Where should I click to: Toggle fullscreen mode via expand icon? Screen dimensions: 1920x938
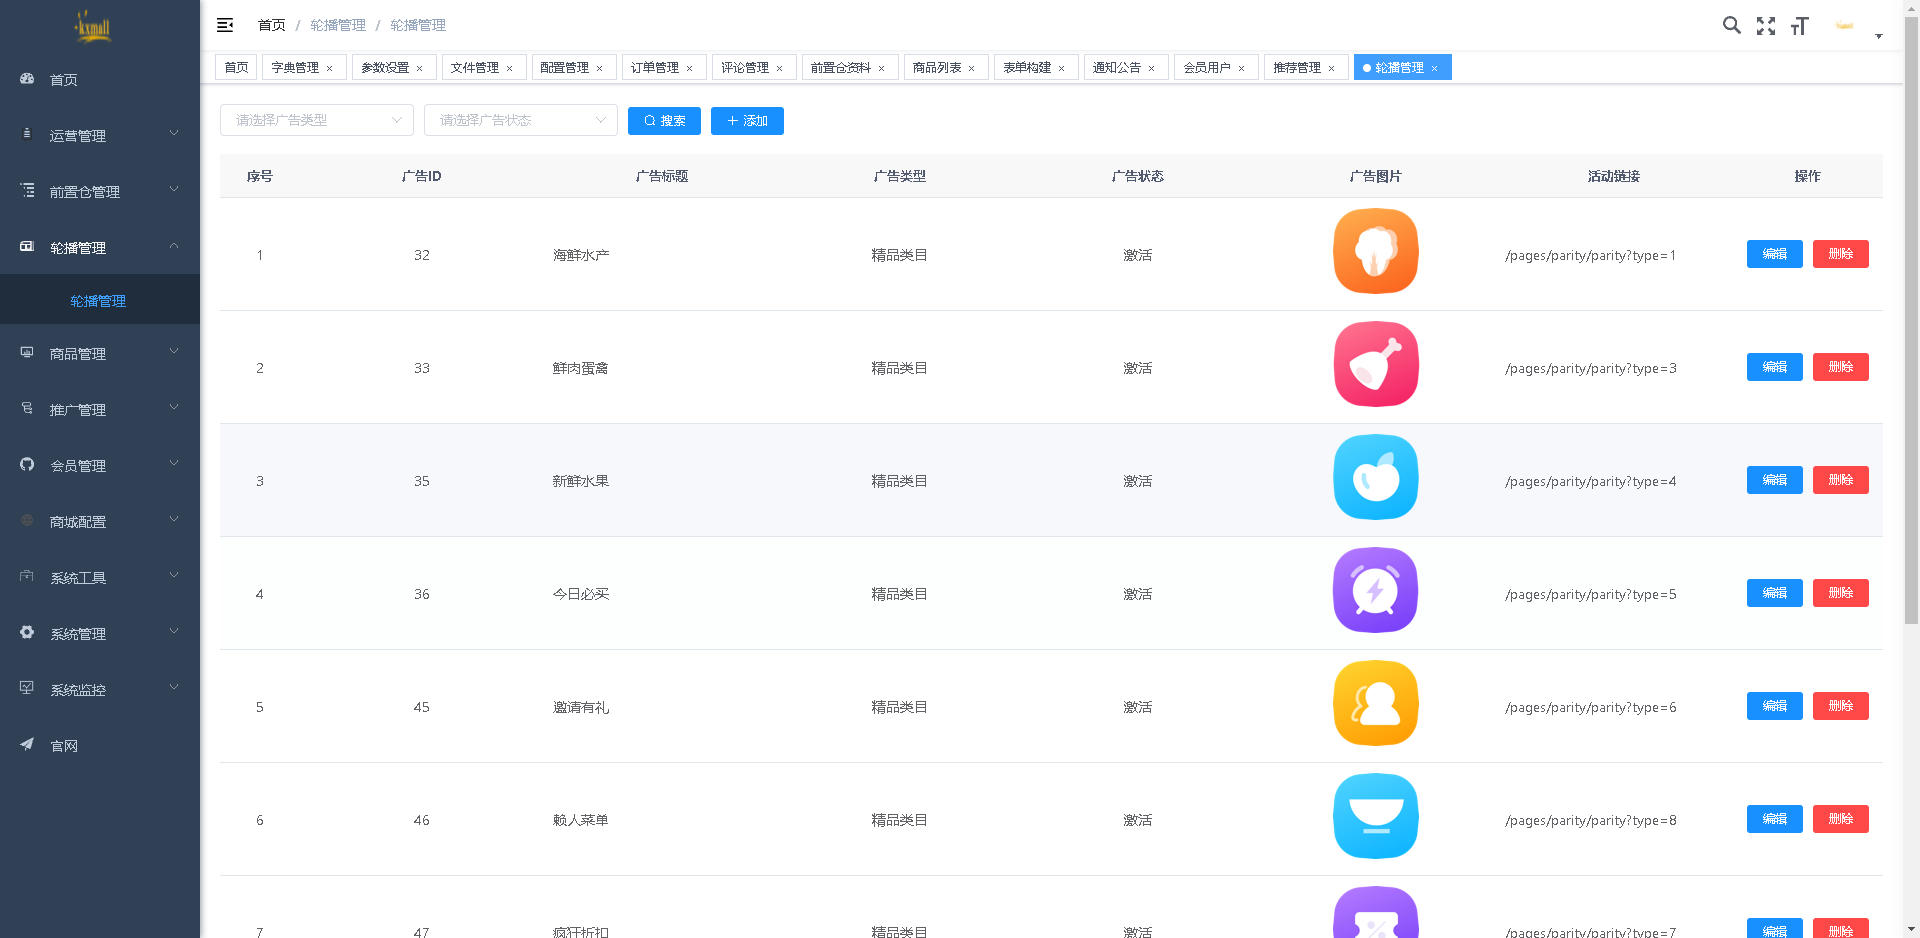pos(1766,25)
